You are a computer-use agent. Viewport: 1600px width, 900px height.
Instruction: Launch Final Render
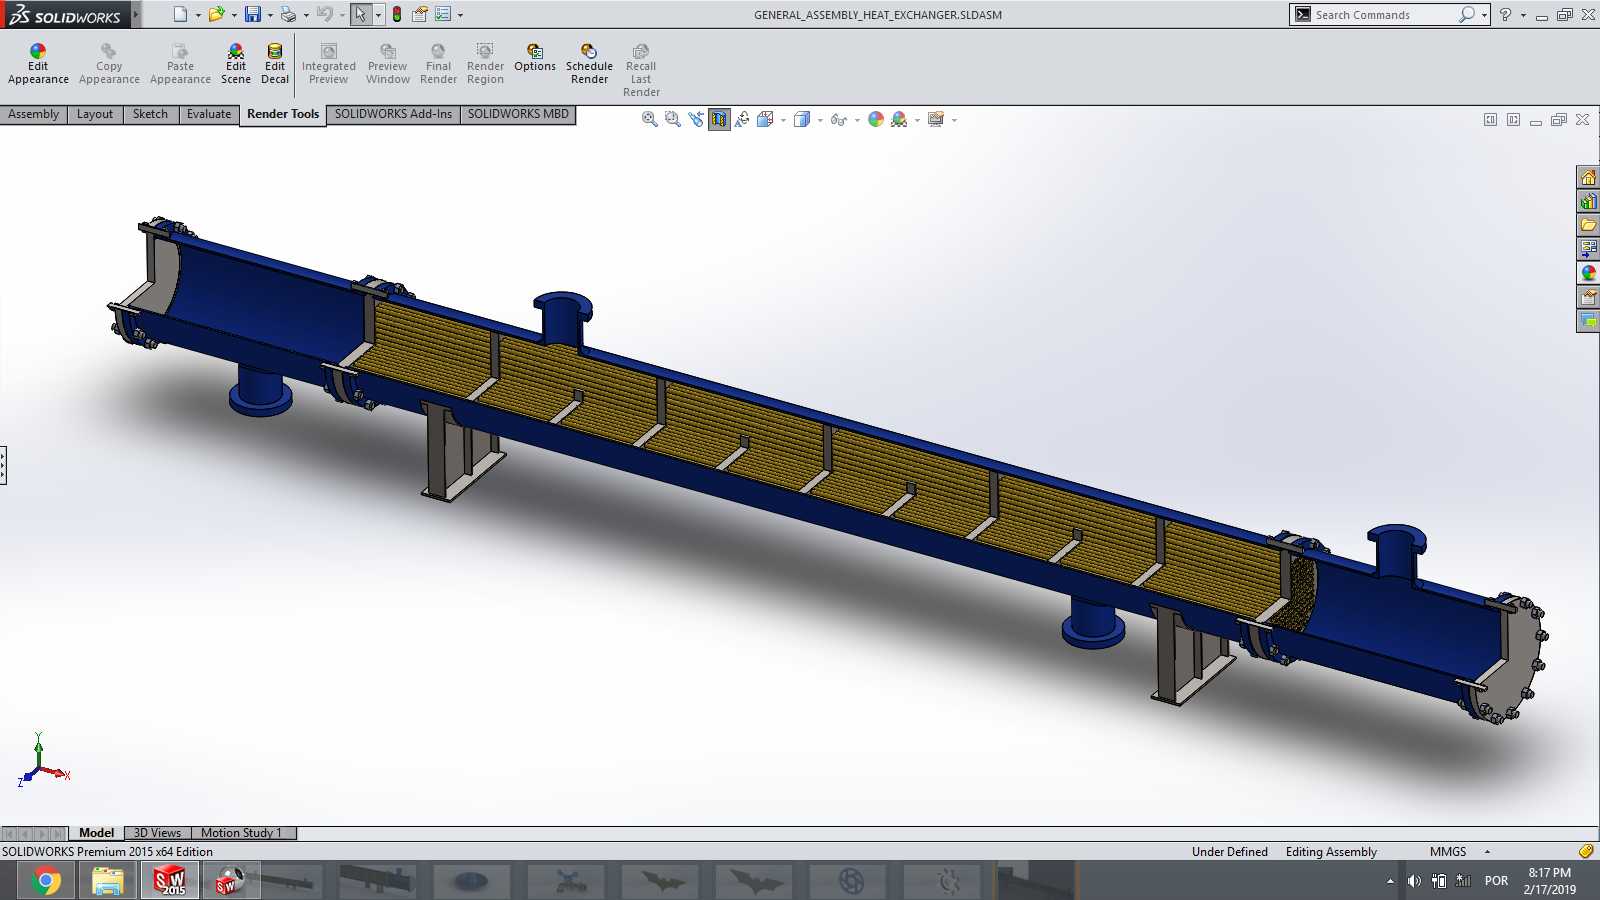pyautogui.click(x=438, y=64)
